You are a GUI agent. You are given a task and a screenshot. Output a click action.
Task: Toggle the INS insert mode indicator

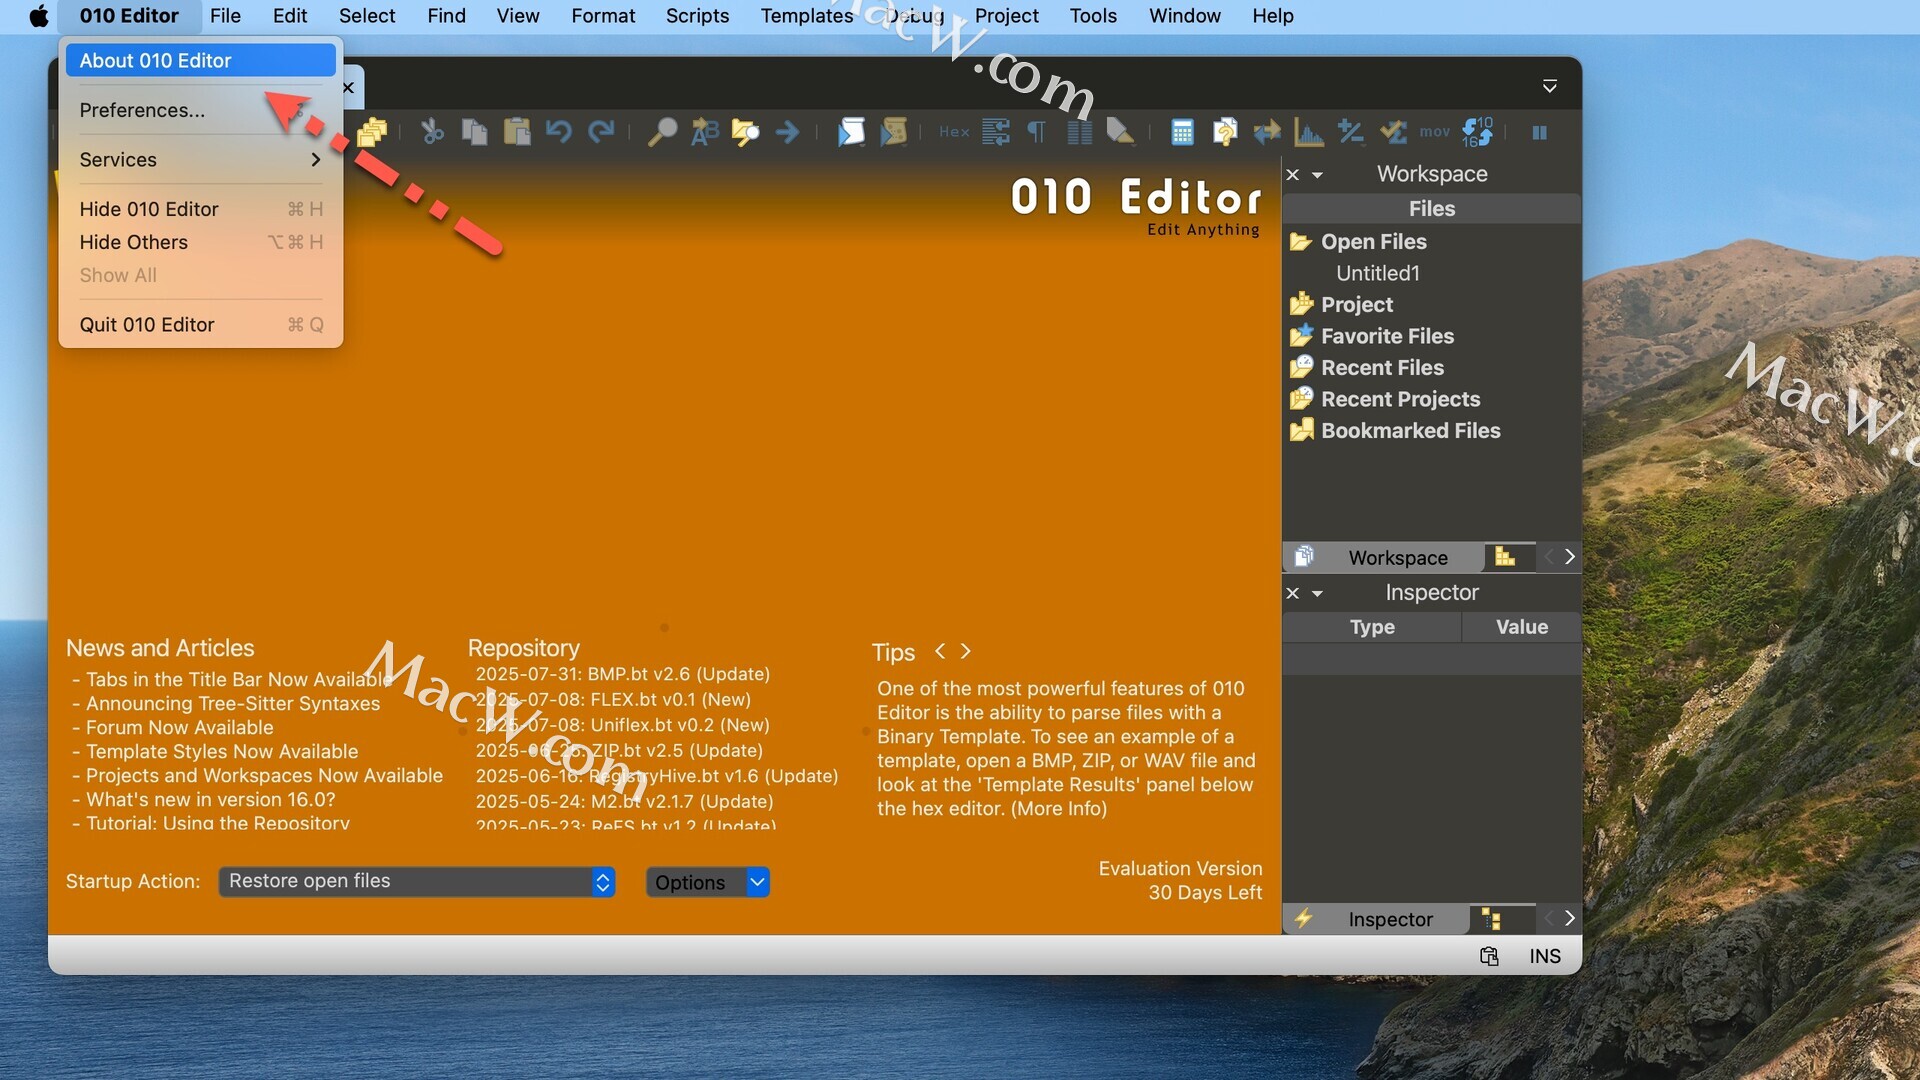coord(1545,957)
